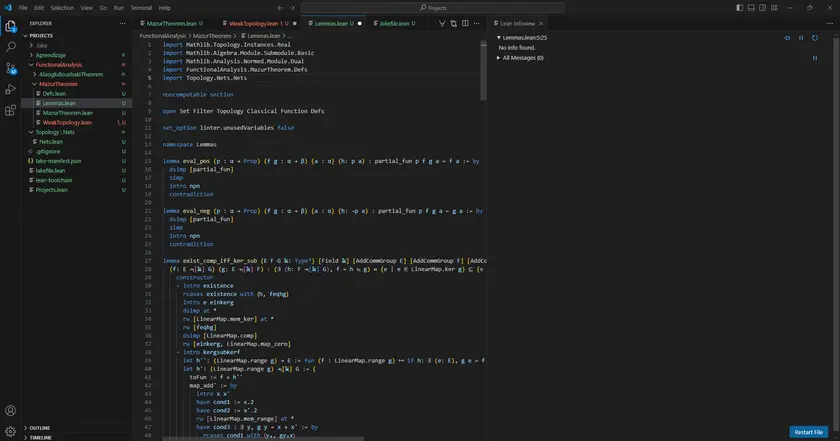Open Explorer panel ellipsis menu
This screenshot has height=441, width=840.
[x=123, y=24]
